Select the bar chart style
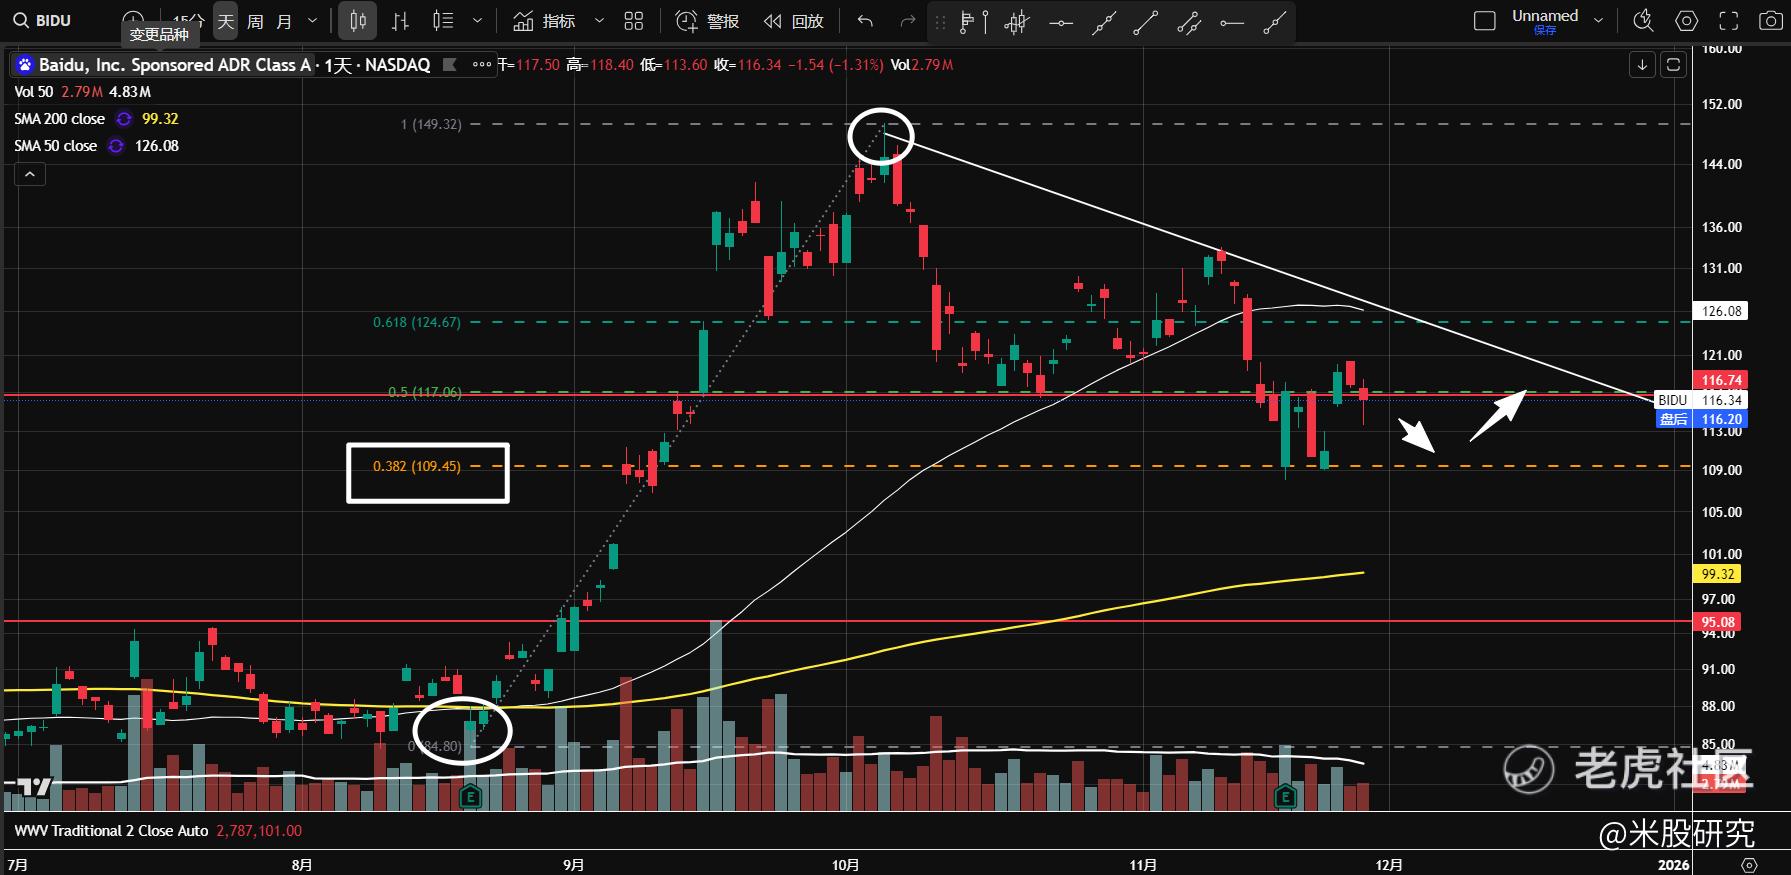This screenshot has height=875, width=1791. pyautogui.click(x=400, y=21)
